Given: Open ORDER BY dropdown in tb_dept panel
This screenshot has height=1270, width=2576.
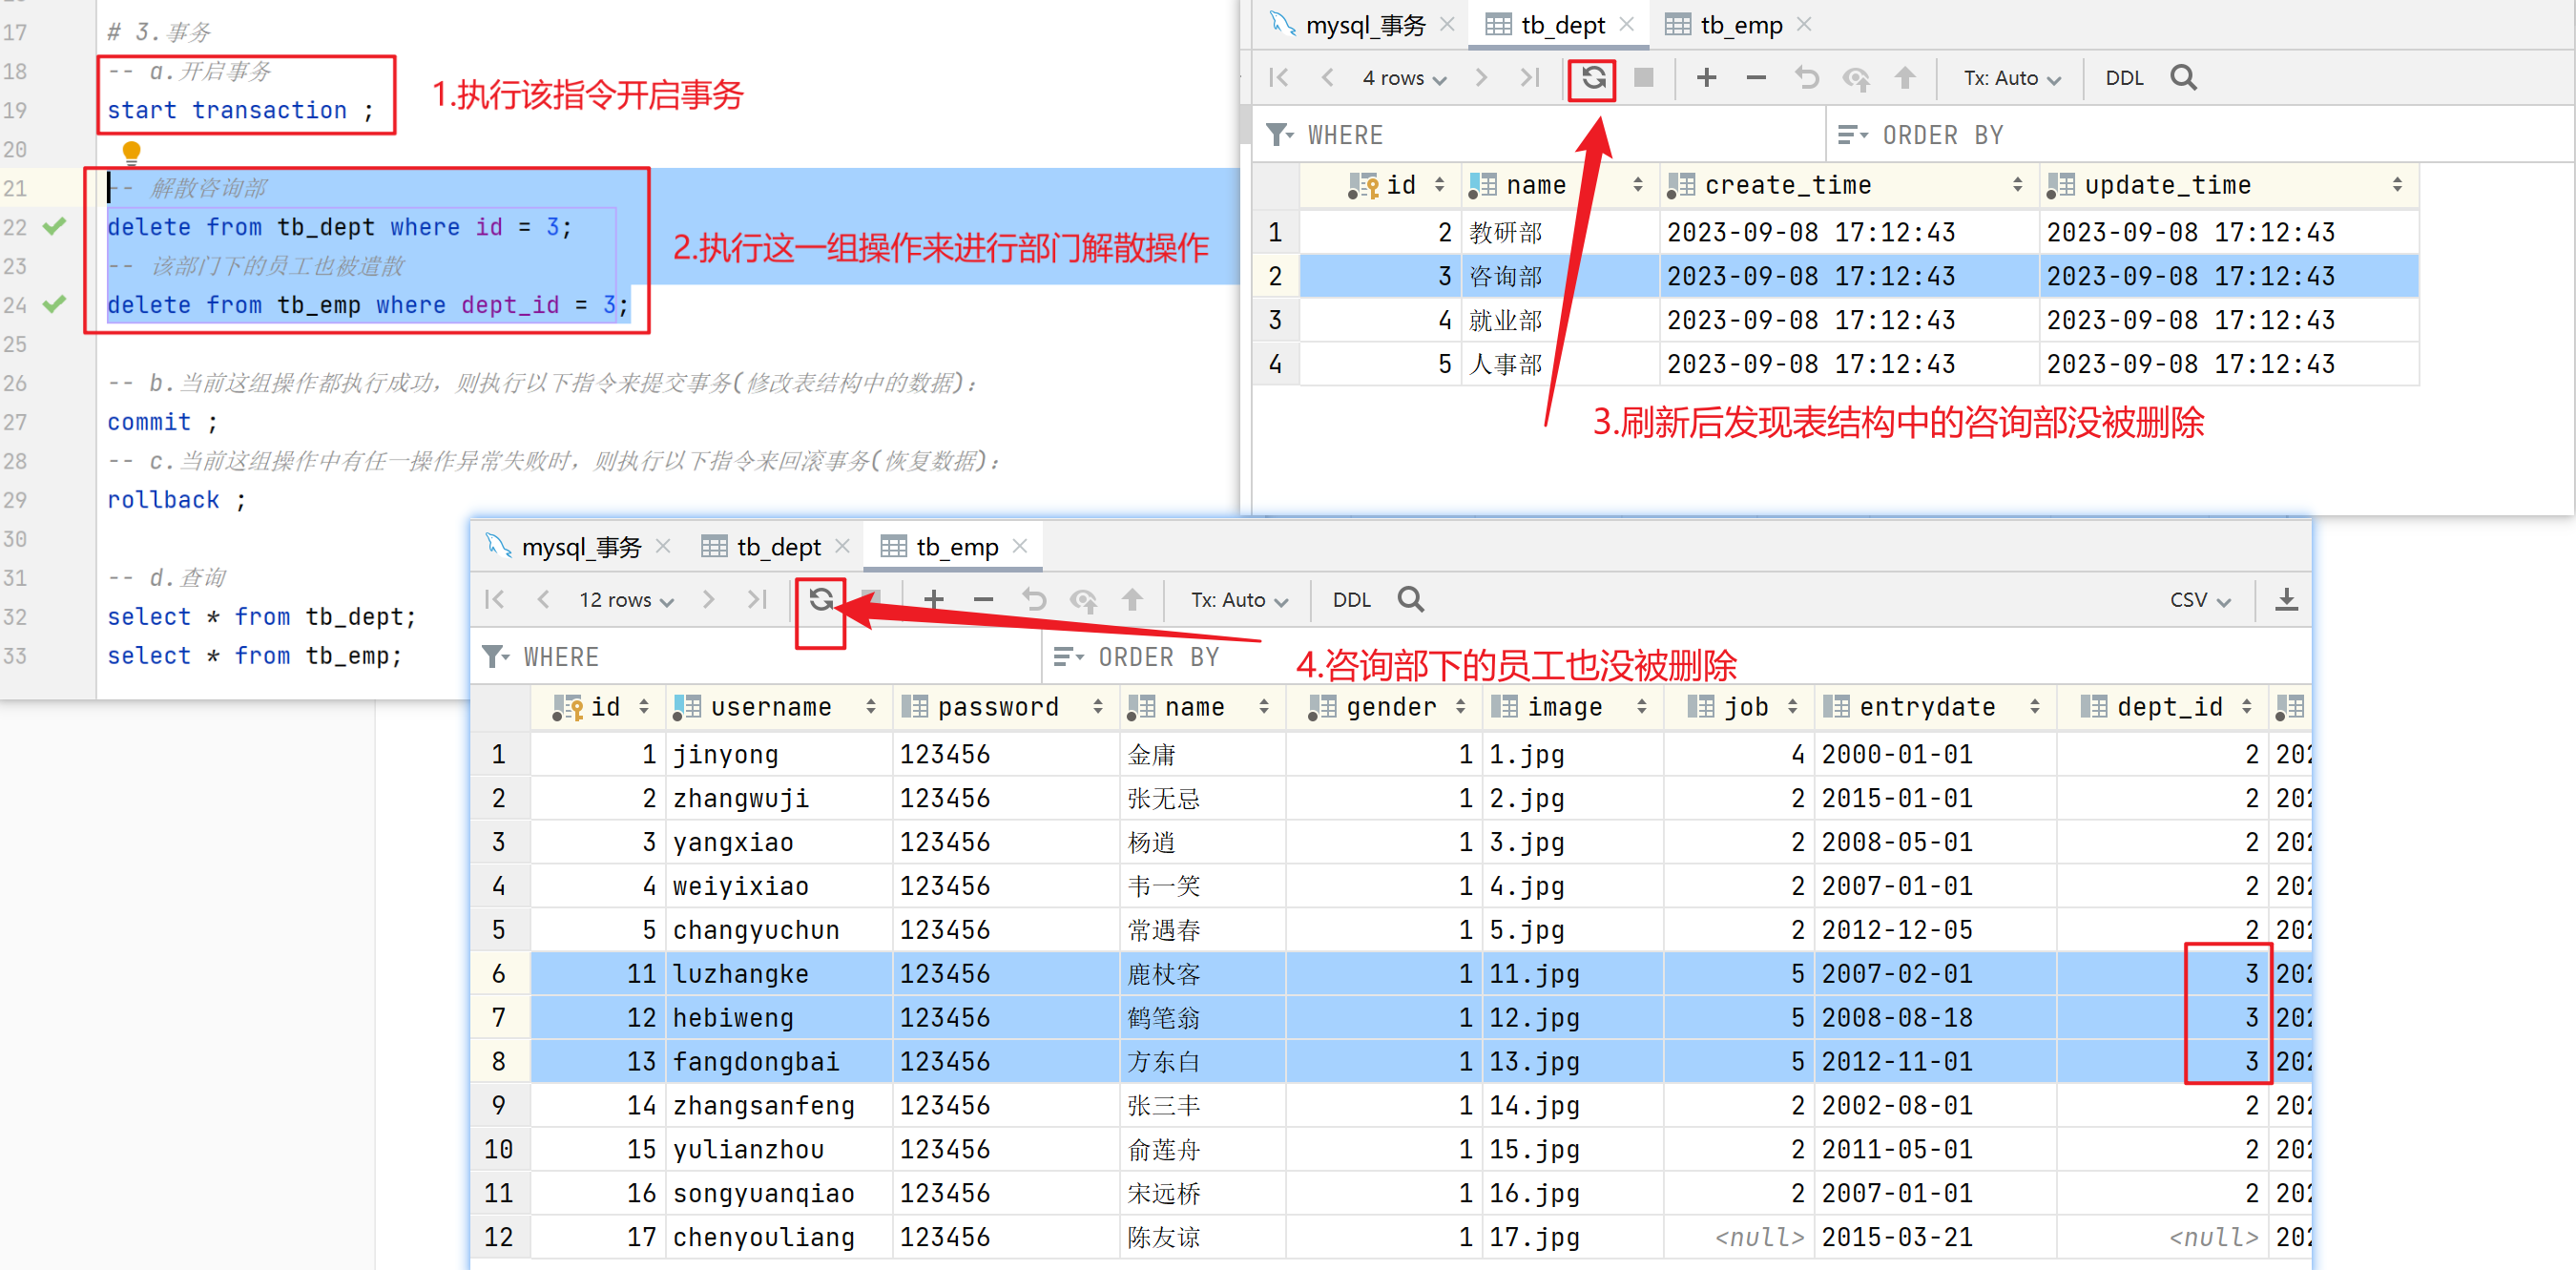Looking at the screenshot, I should tap(1853, 134).
